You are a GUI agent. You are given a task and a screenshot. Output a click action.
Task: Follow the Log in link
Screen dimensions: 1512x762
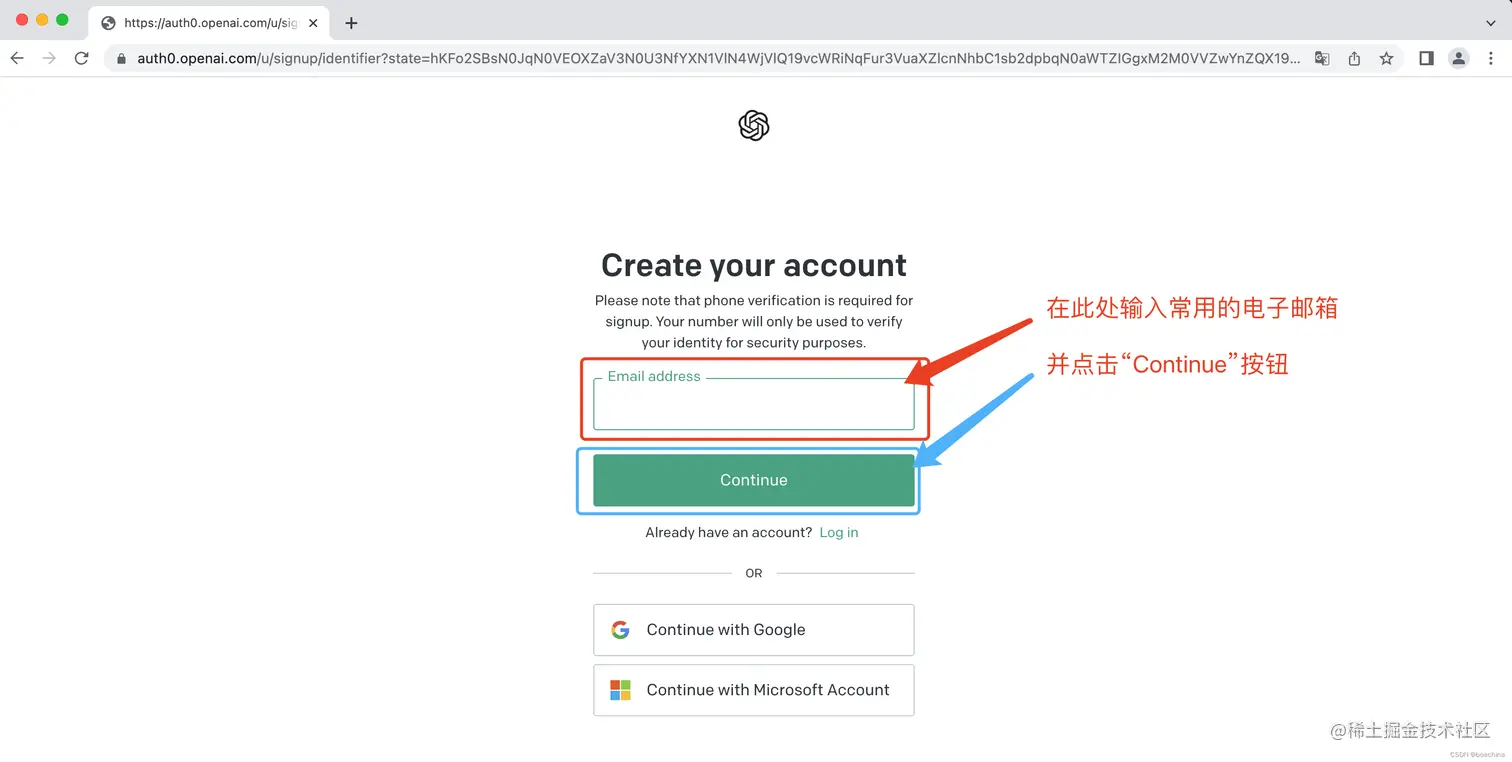(839, 533)
